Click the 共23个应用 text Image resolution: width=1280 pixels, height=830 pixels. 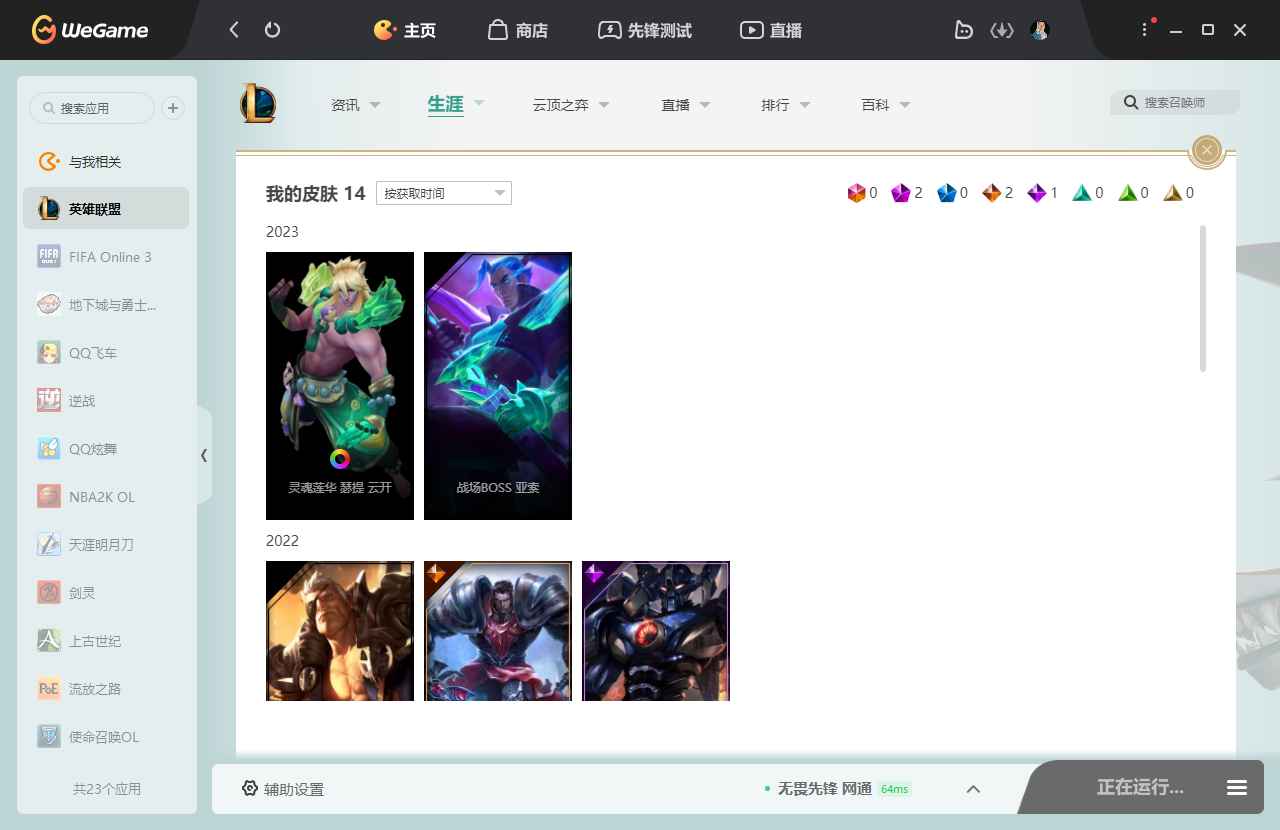coord(107,789)
